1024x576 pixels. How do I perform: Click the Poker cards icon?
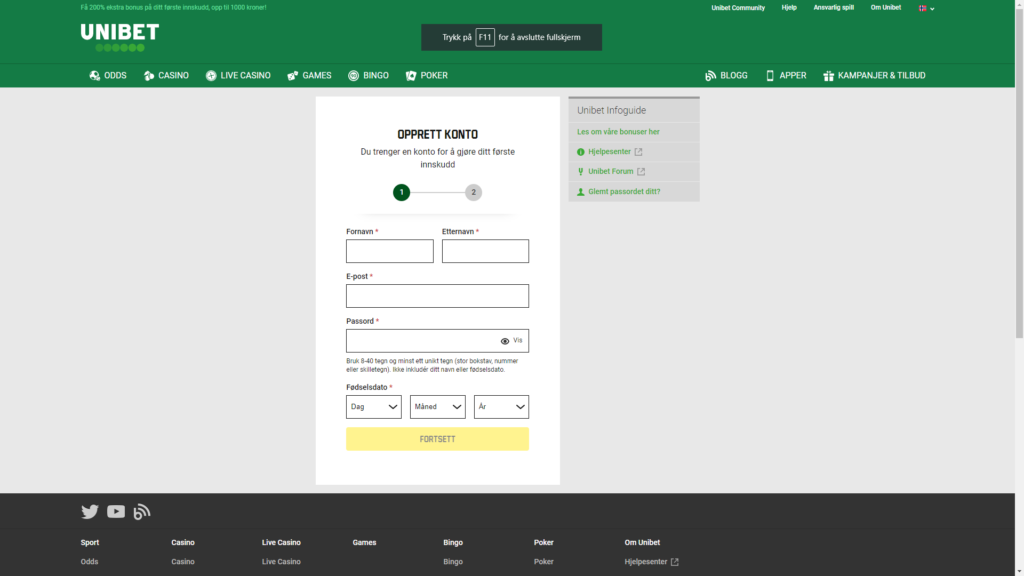(x=411, y=76)
